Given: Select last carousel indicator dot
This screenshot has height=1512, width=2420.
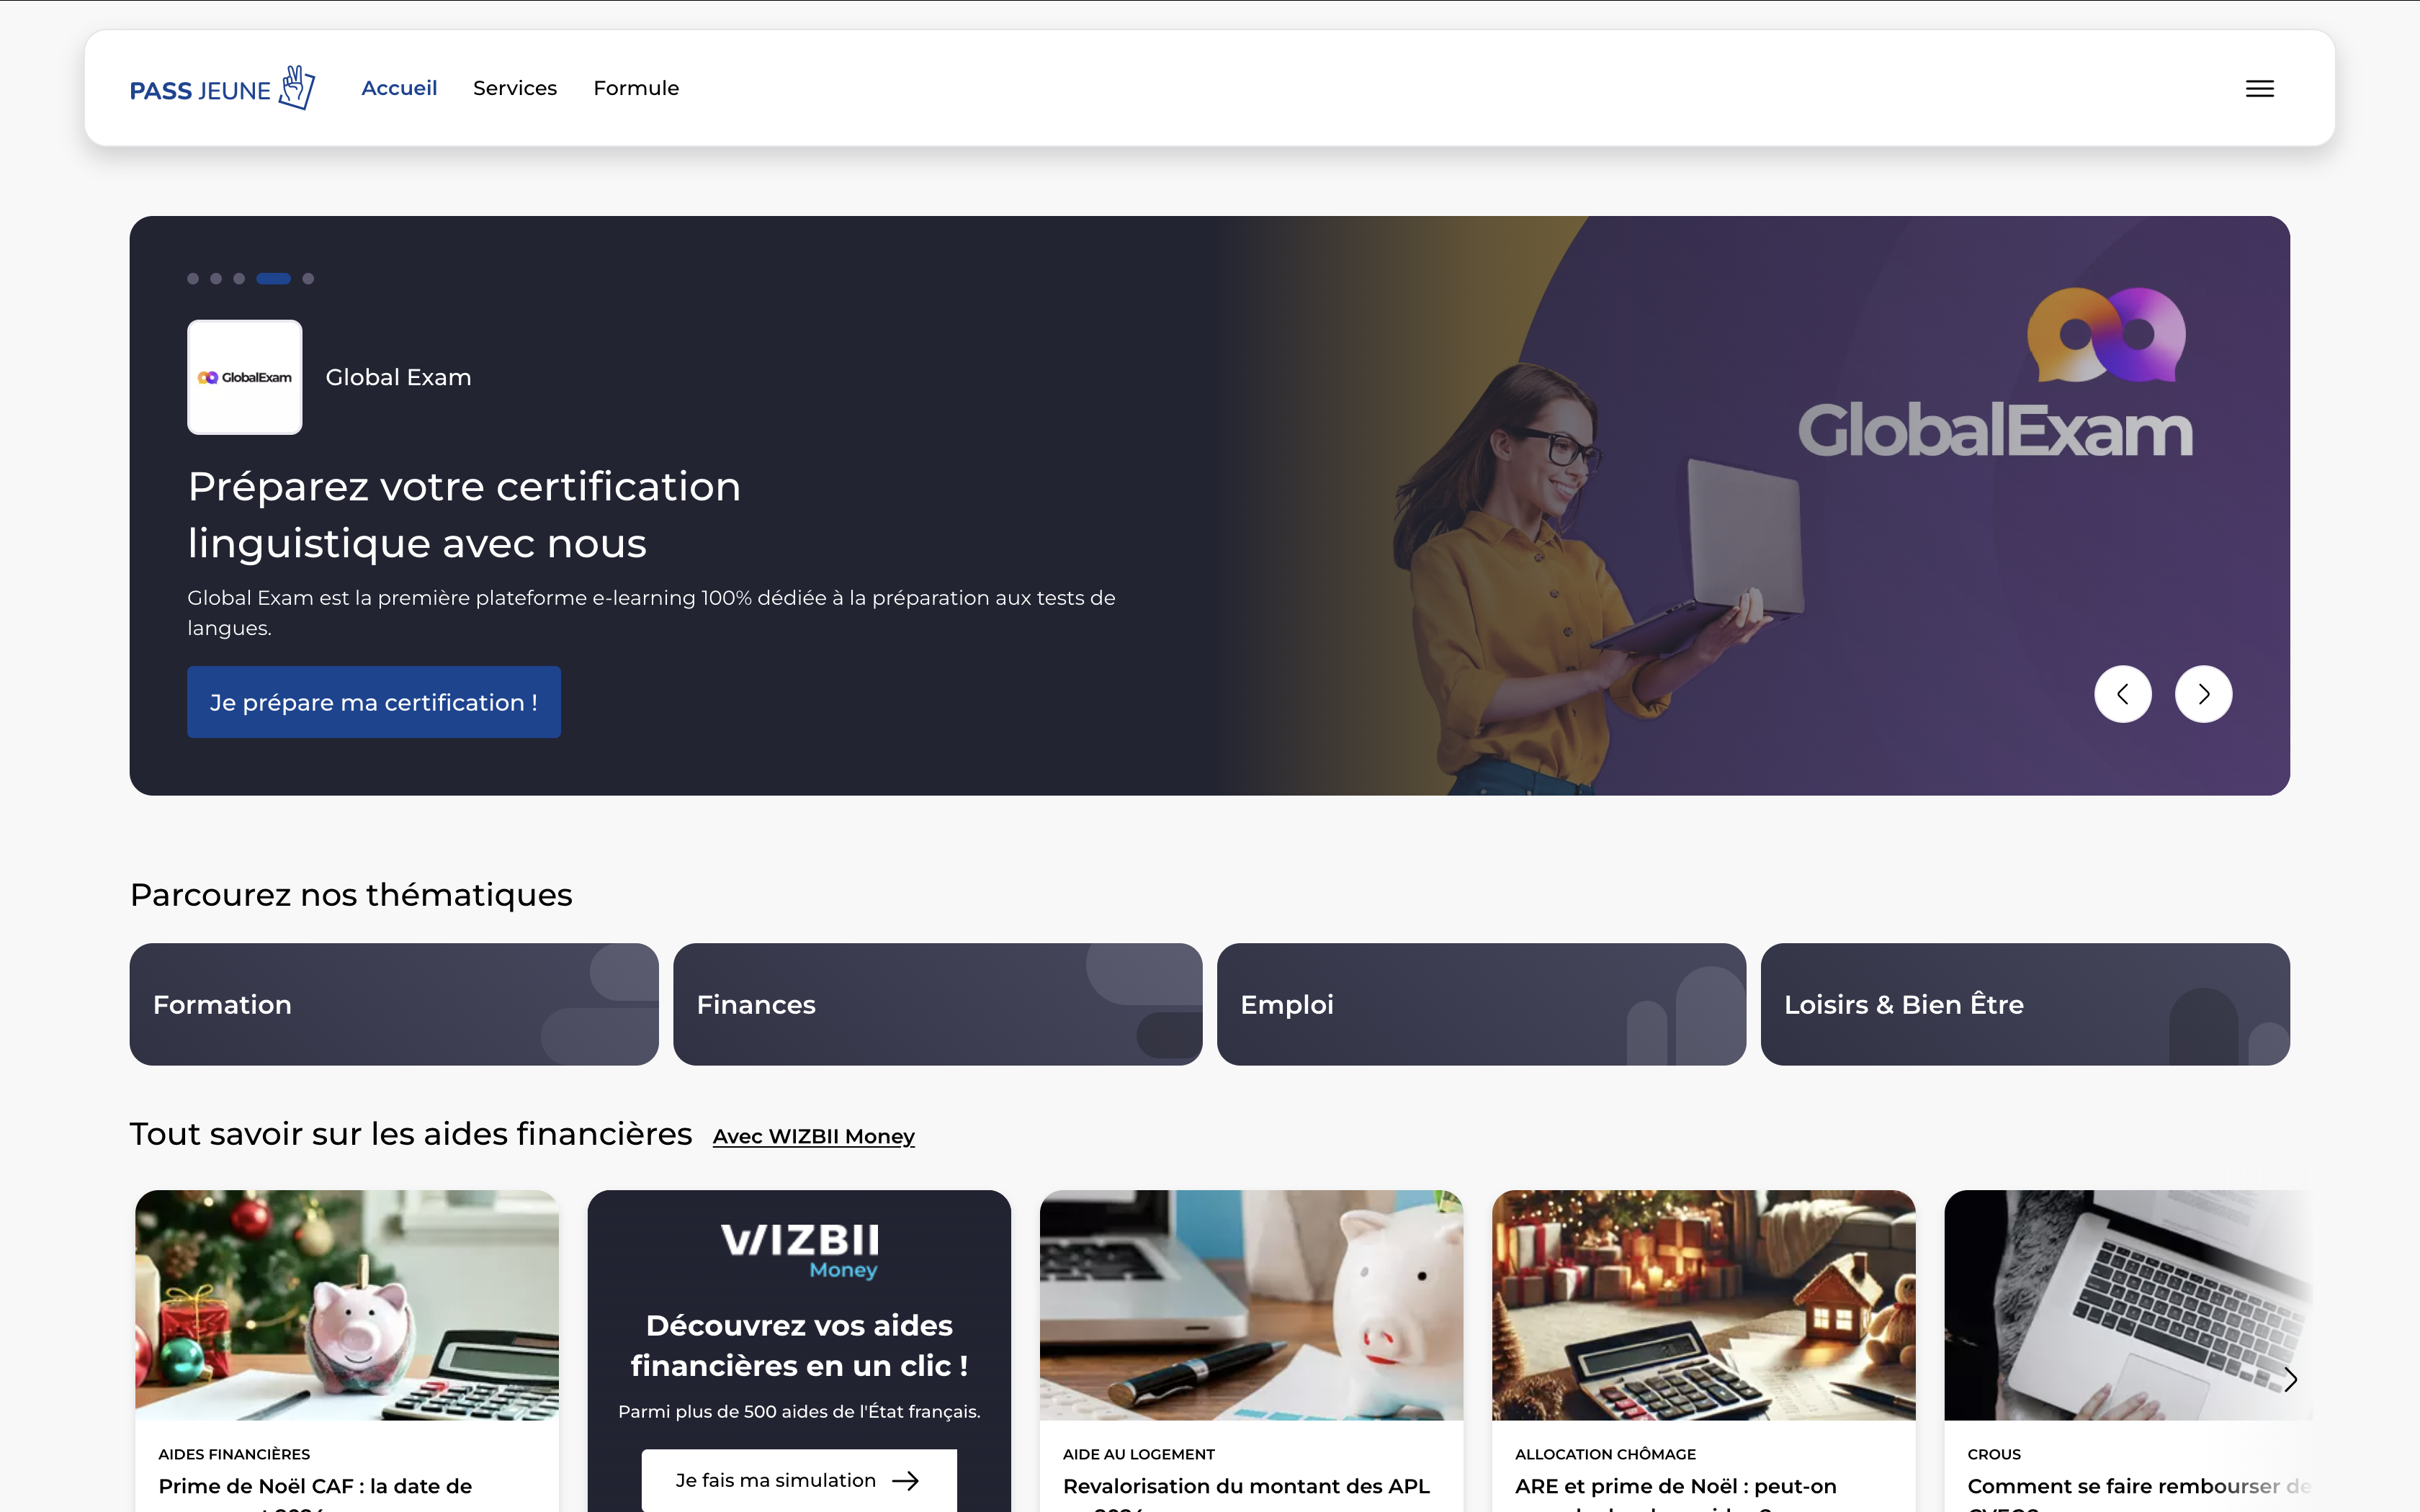Looking at the screenshot, I should [308, 279].
